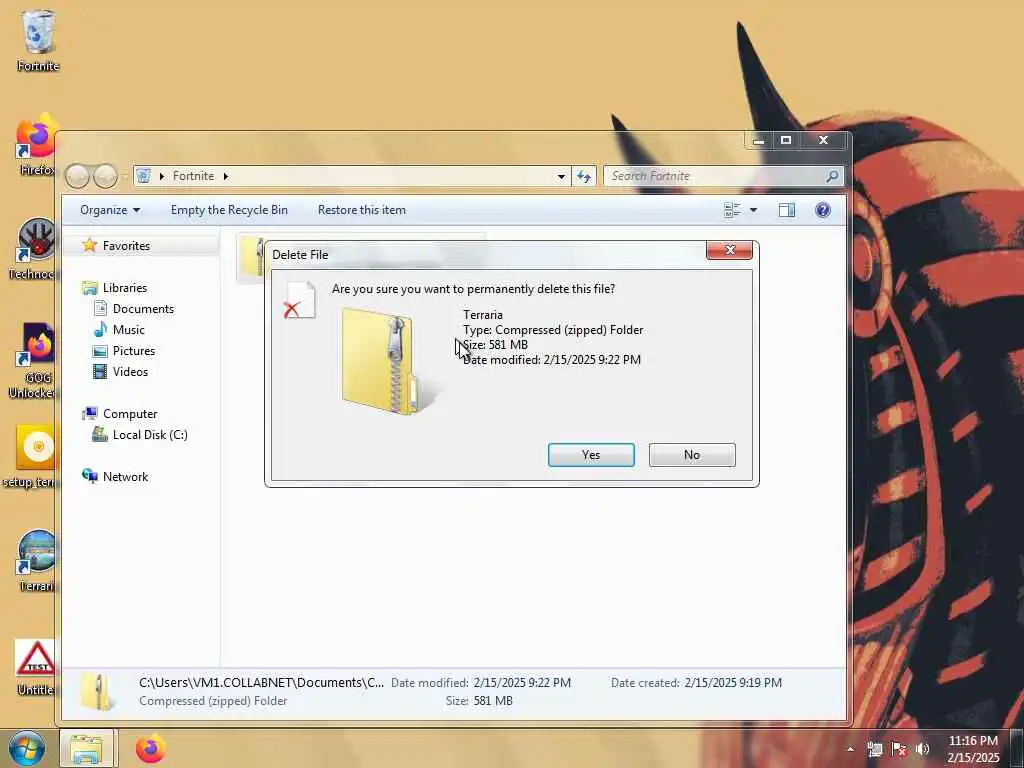1024x768 pixels.
Task: Click the Size: 581 MB line in dialog
Action: click(495, 345)
